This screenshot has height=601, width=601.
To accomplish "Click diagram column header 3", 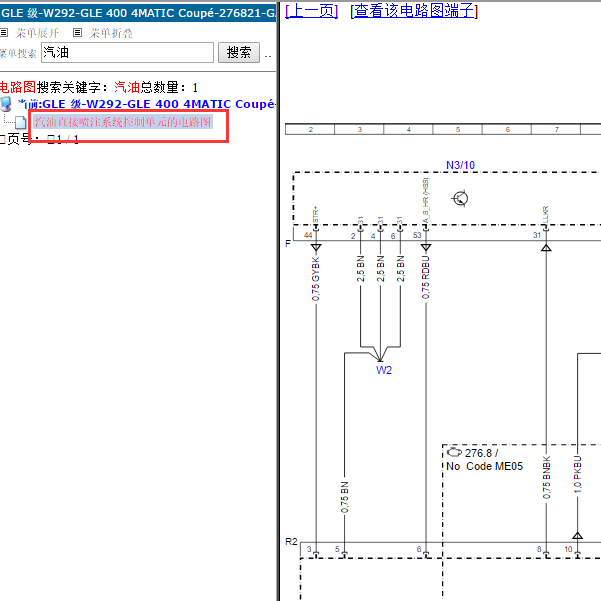I will (x=360, y=130).
